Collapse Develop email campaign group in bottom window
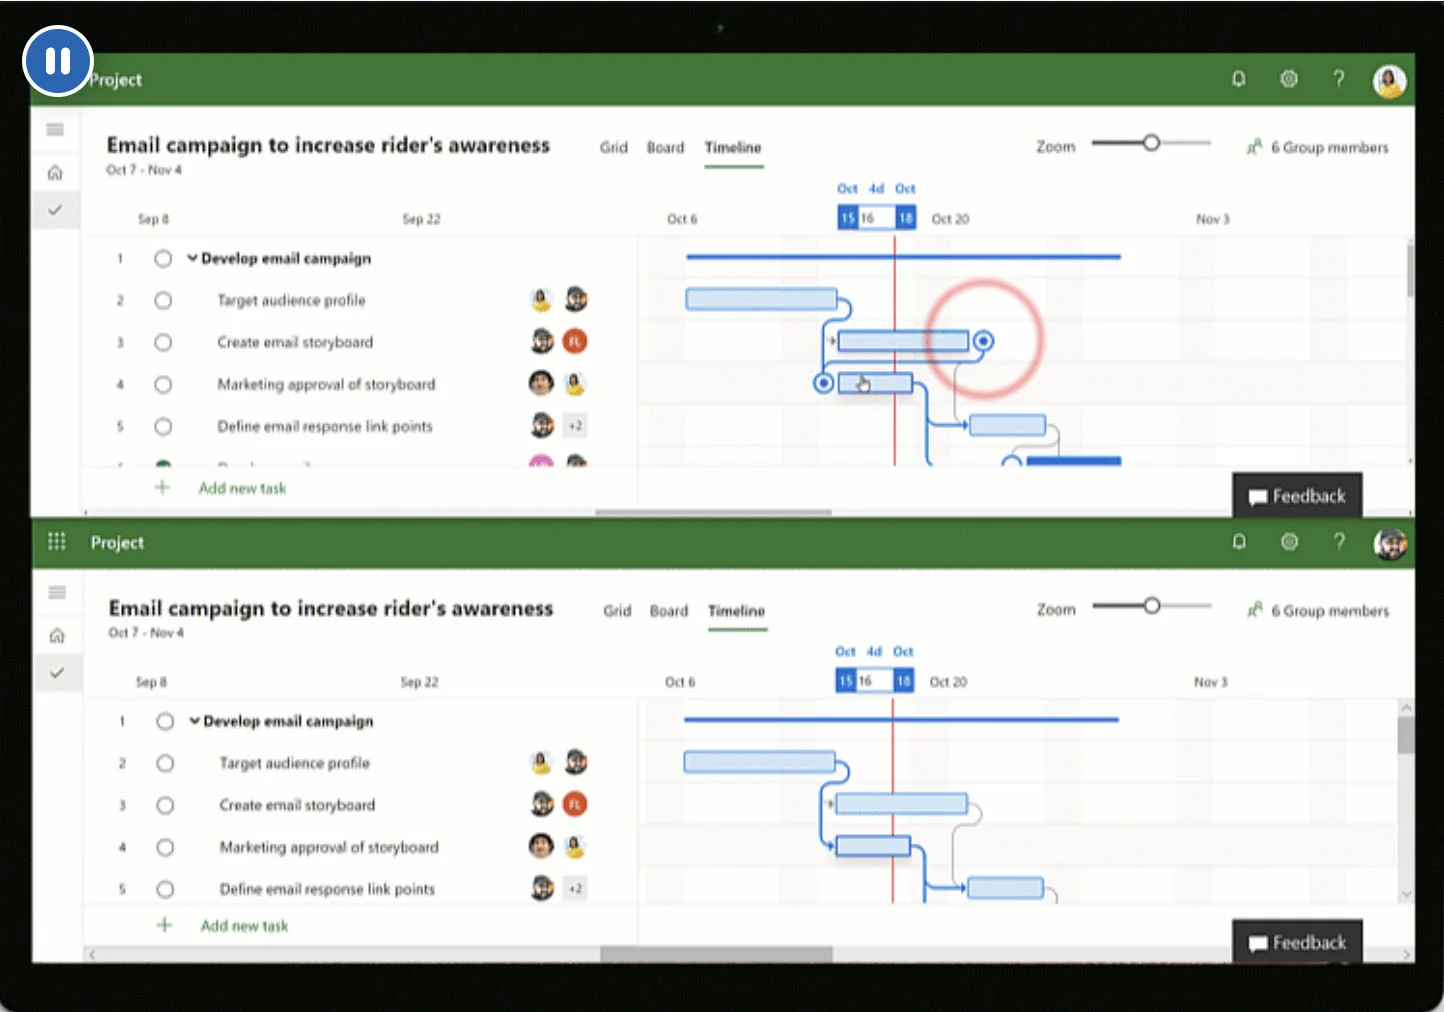Screen dimensions: 1444x1012 point(194,721)
